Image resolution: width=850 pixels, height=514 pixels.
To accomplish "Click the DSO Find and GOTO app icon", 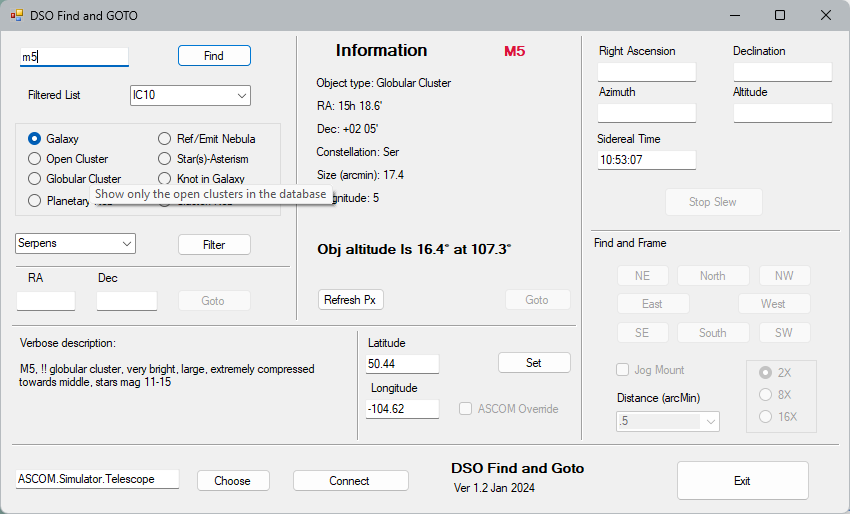I will click(17, 15).
